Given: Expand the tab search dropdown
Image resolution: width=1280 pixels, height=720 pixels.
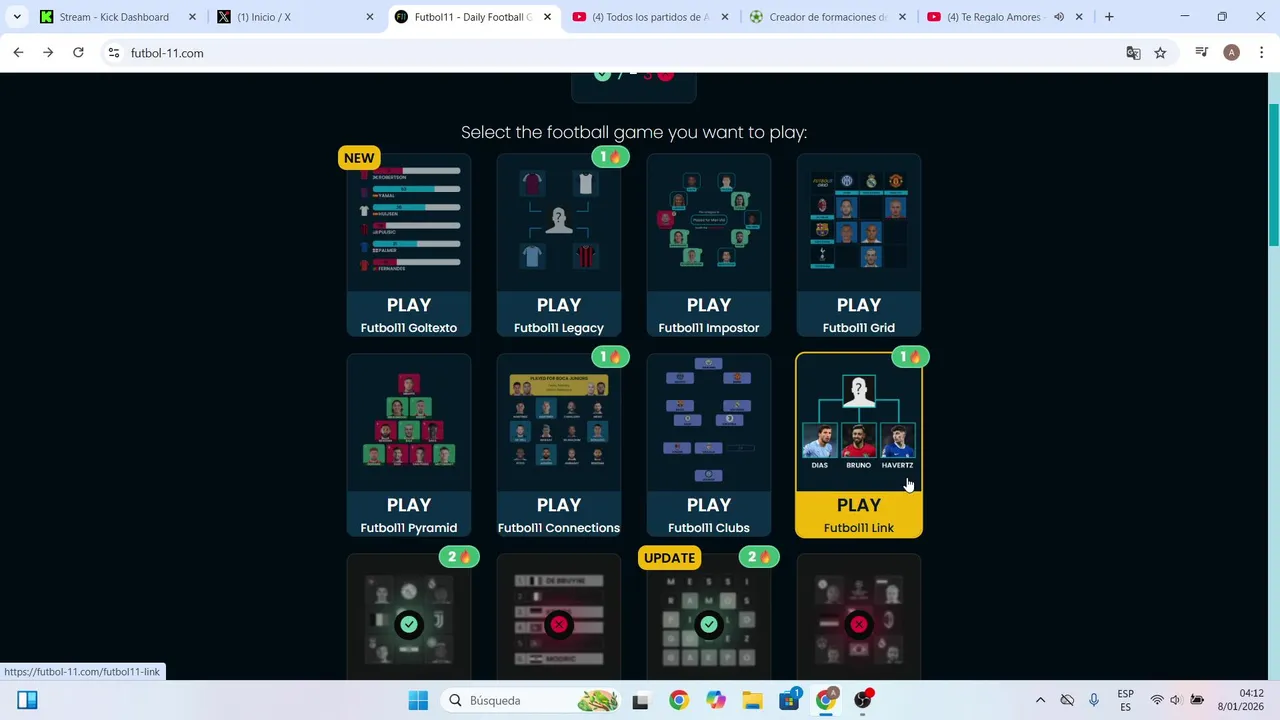Looking at the screenshot, I should [17, 17].
